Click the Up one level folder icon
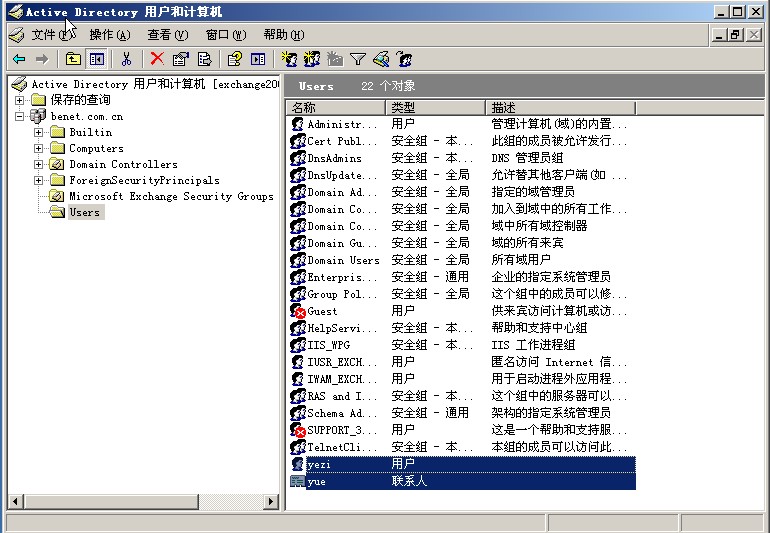This screenshot has height=533, width=770. tap(73, 59)
